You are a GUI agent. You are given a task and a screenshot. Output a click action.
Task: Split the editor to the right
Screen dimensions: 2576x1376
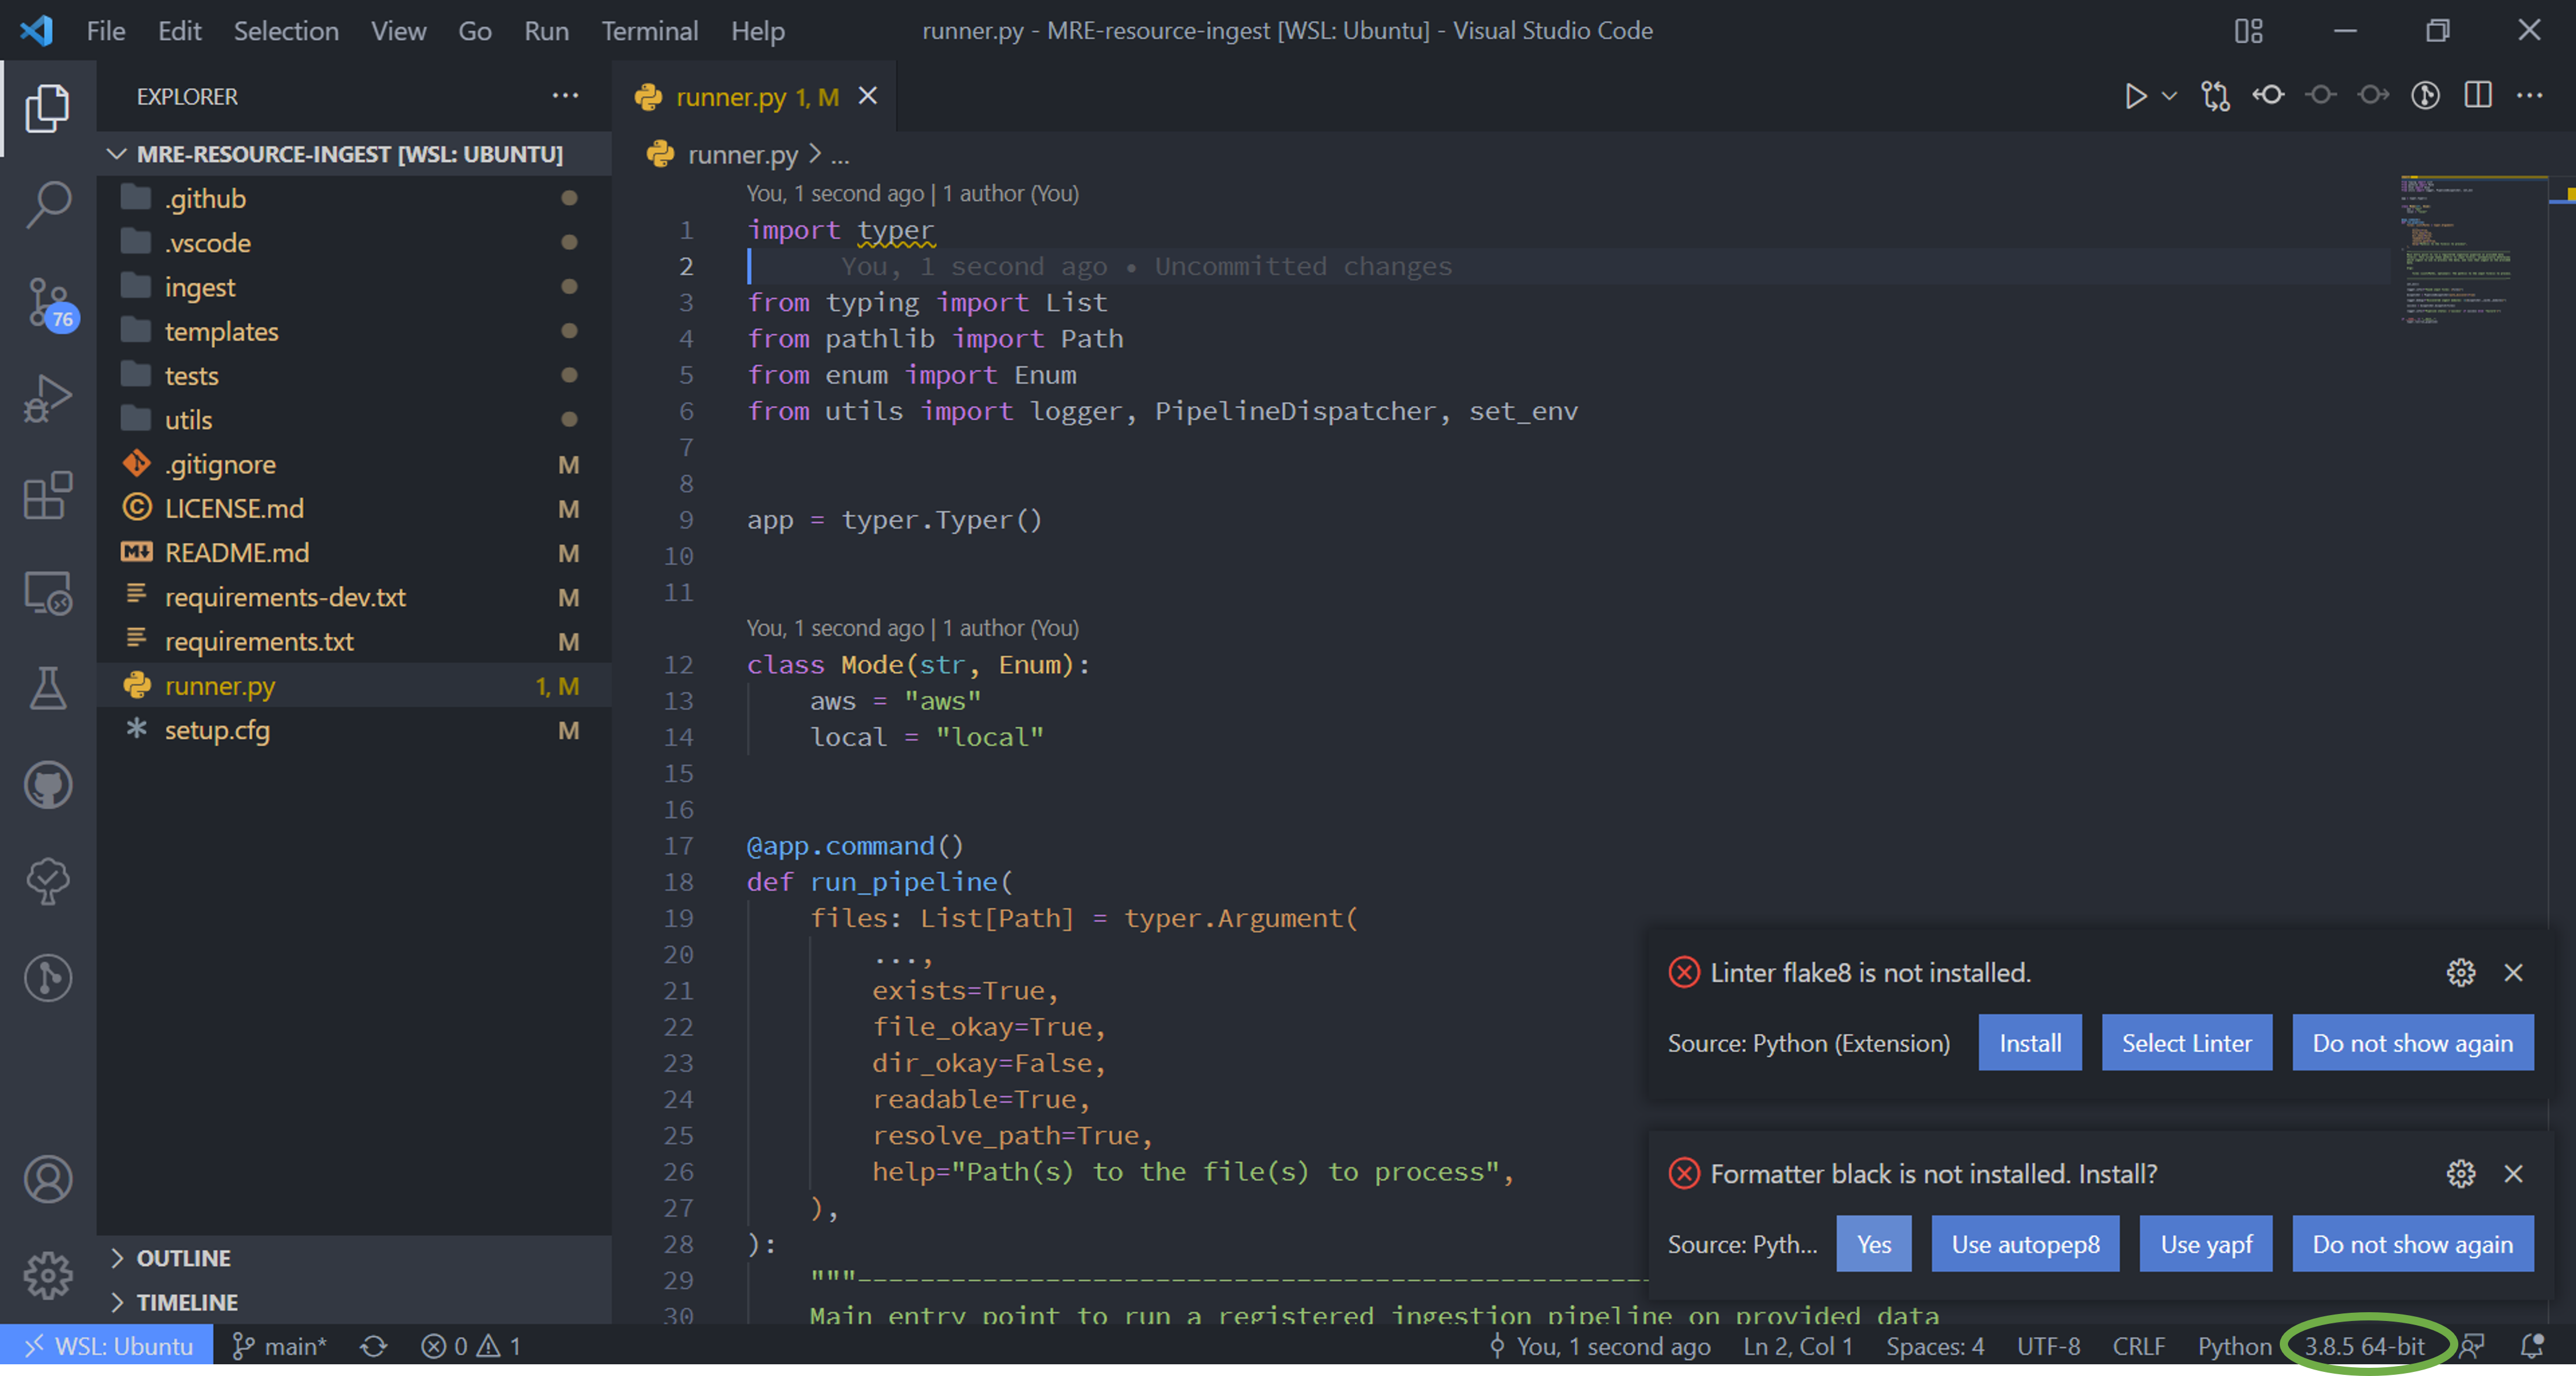2478,96
